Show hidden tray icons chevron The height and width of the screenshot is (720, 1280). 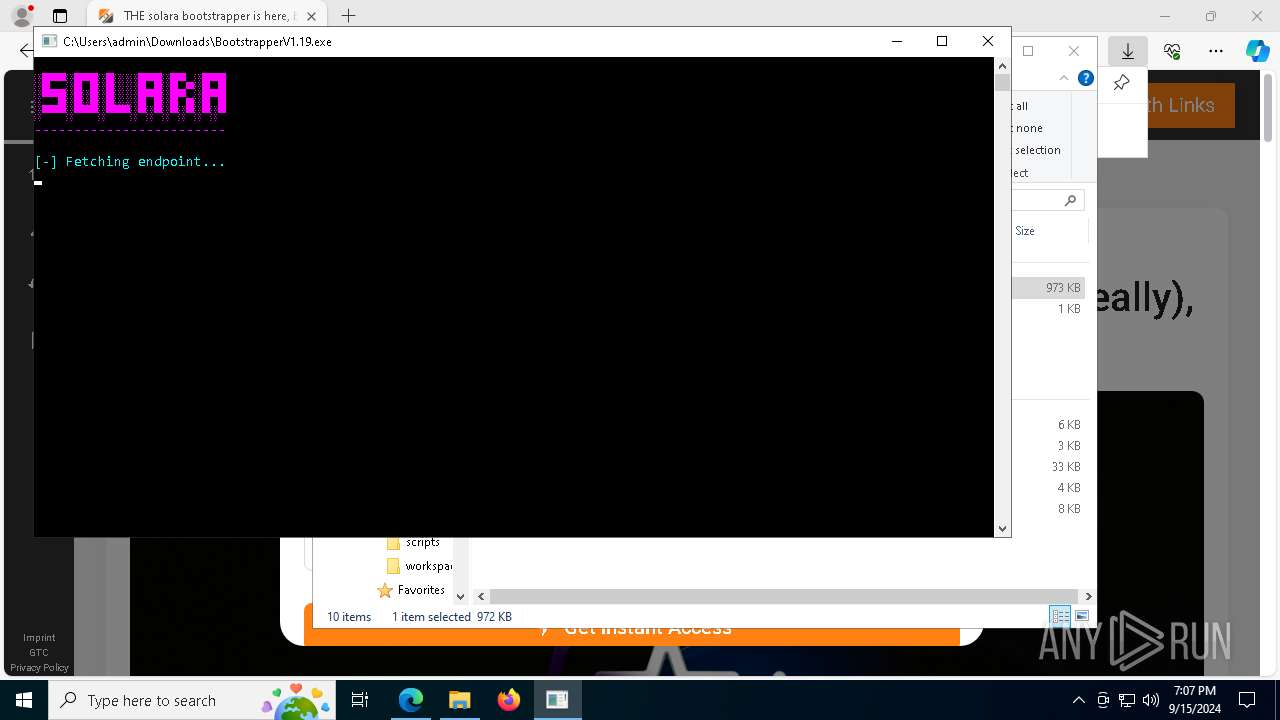click(x=1078, y=700)
